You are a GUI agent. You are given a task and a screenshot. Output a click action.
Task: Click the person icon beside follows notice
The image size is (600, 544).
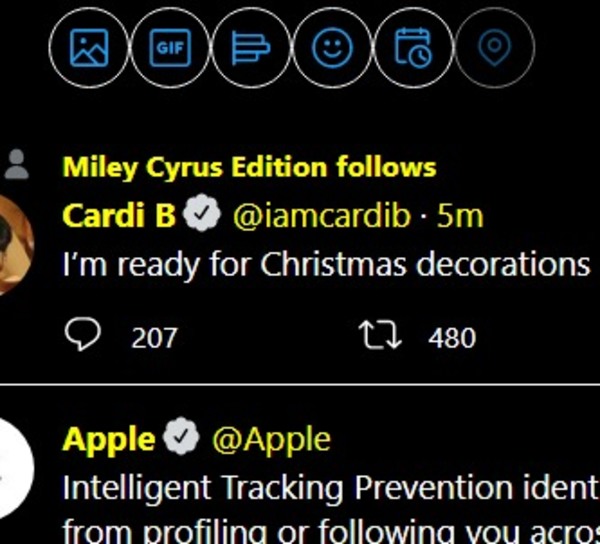(16, 164)
